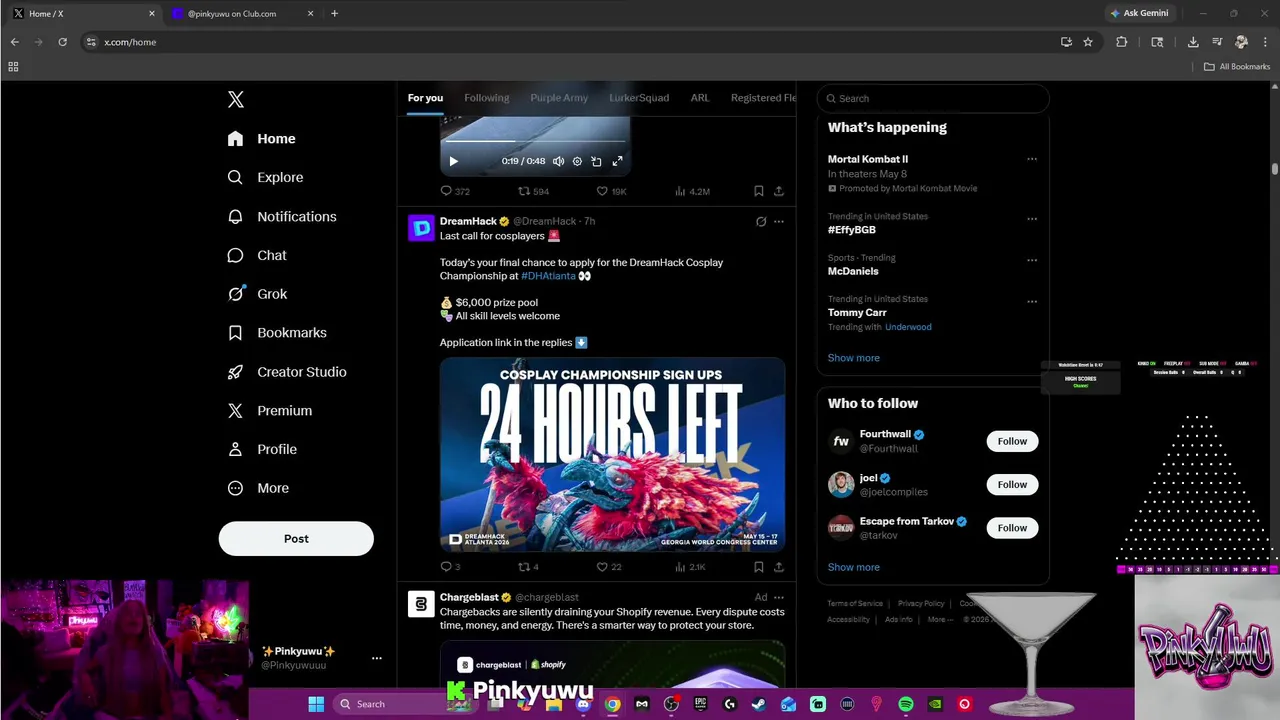The image size is (1280, 720).
Task: Switch to Following tab
Action: coord(487,98)
